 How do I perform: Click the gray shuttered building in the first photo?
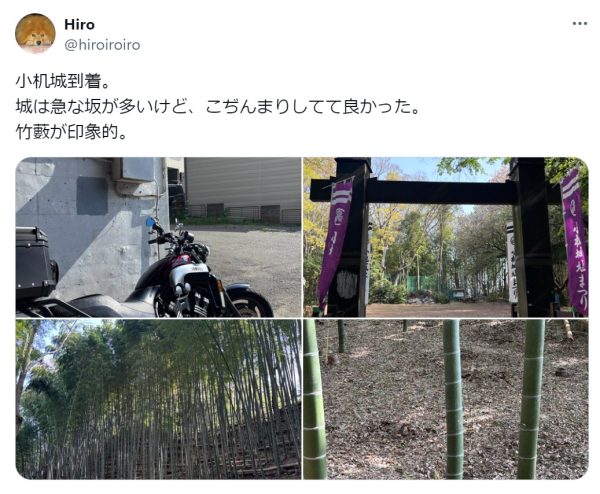[x=243, y=191]
